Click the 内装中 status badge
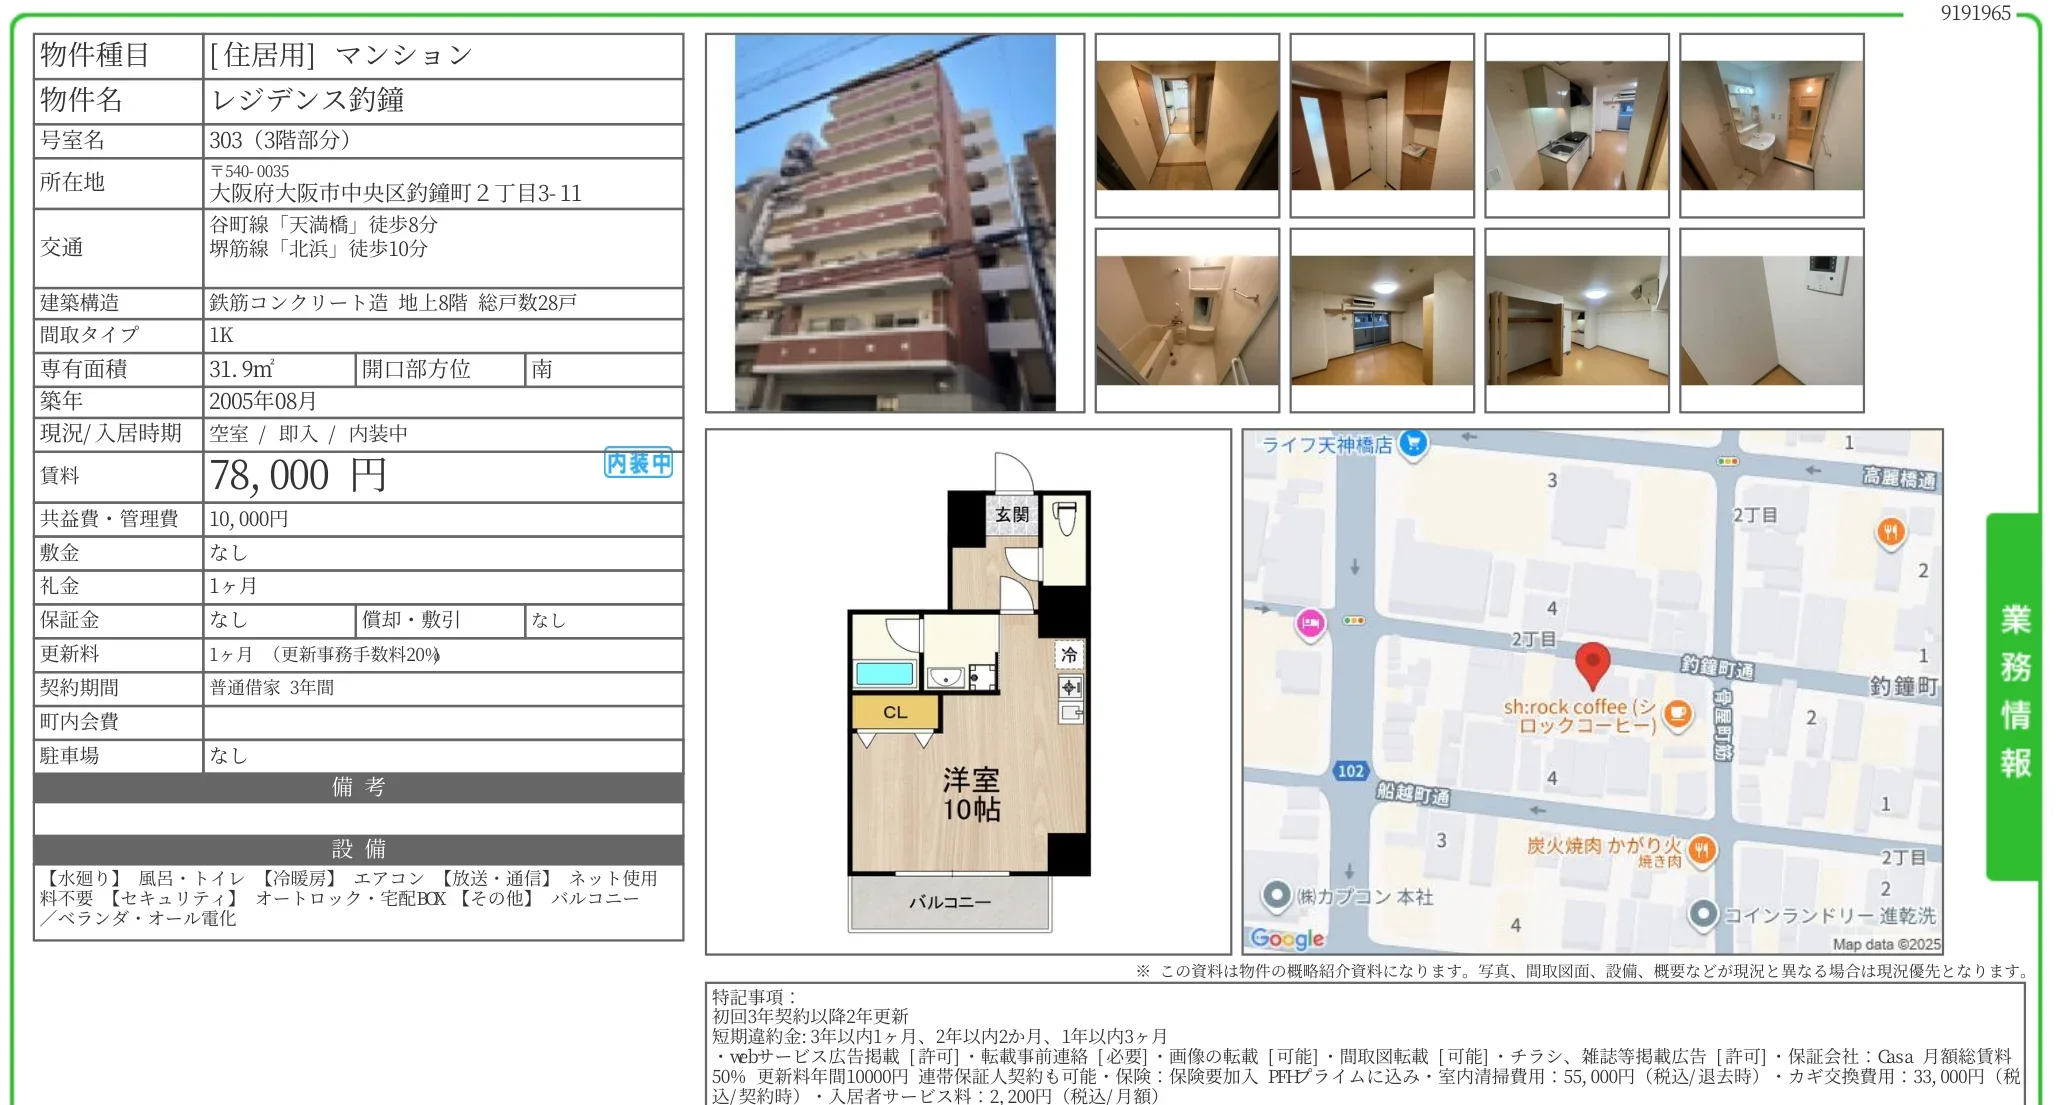 coord(638,463)
